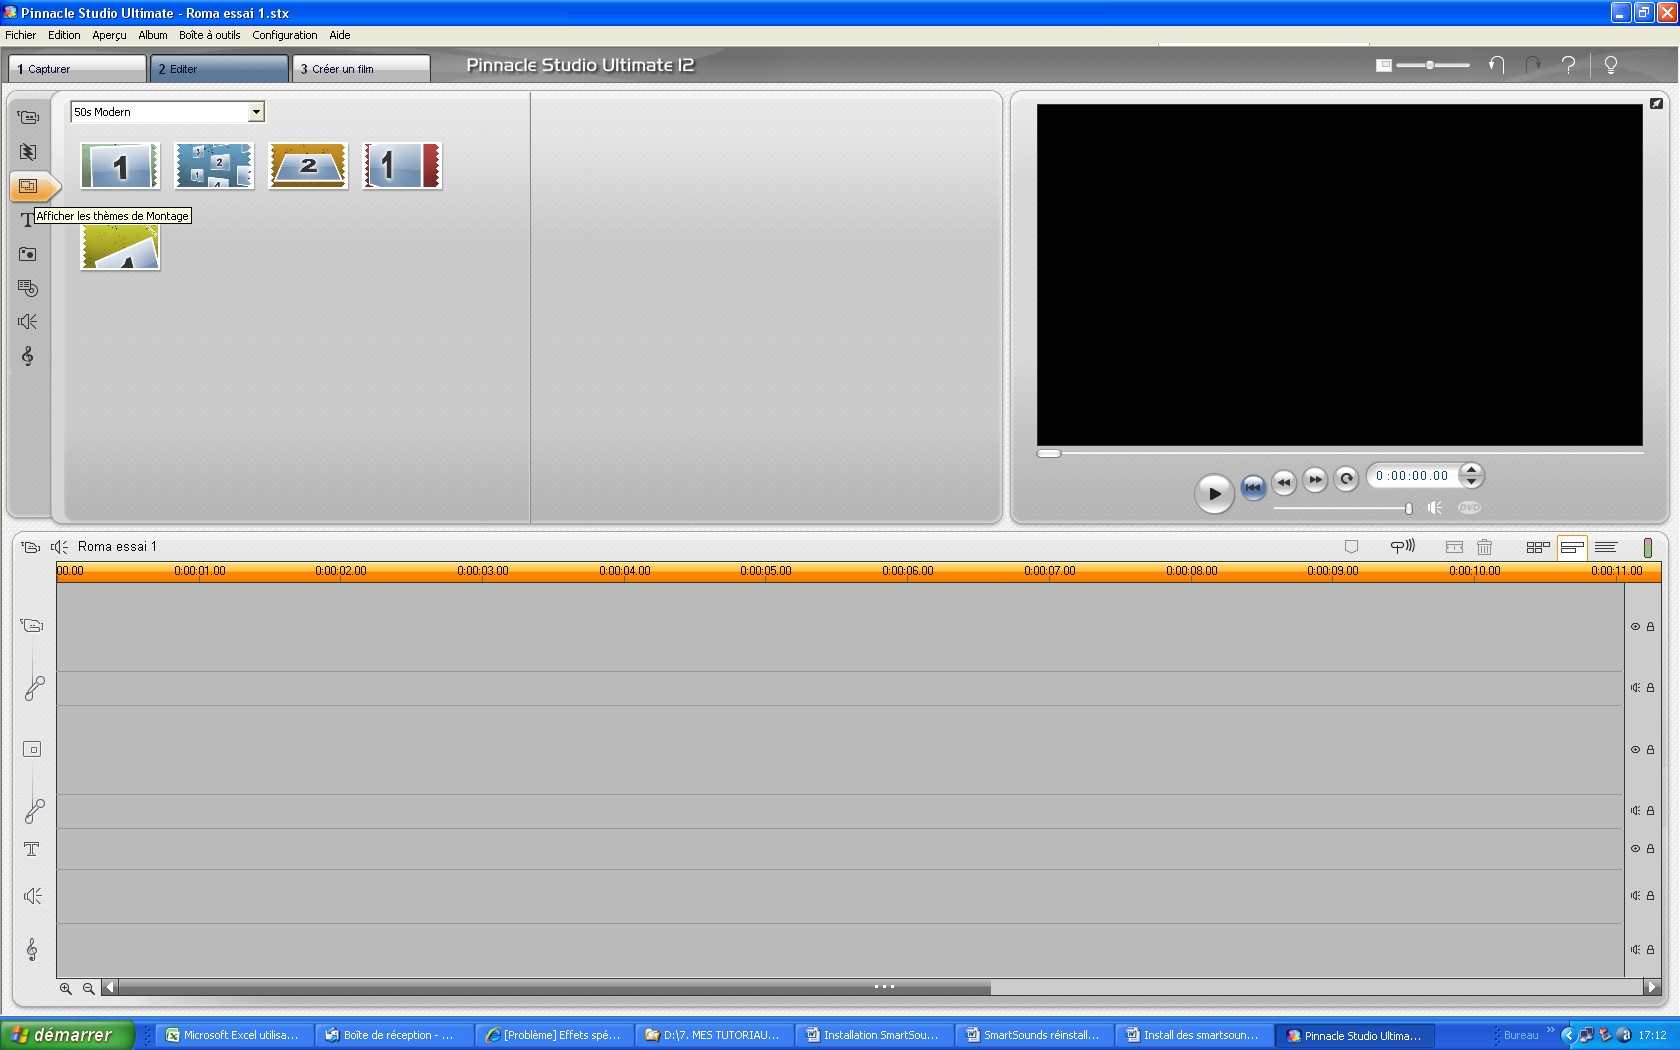
Task: Switch to Text list view
Action: click(1606, 547)
